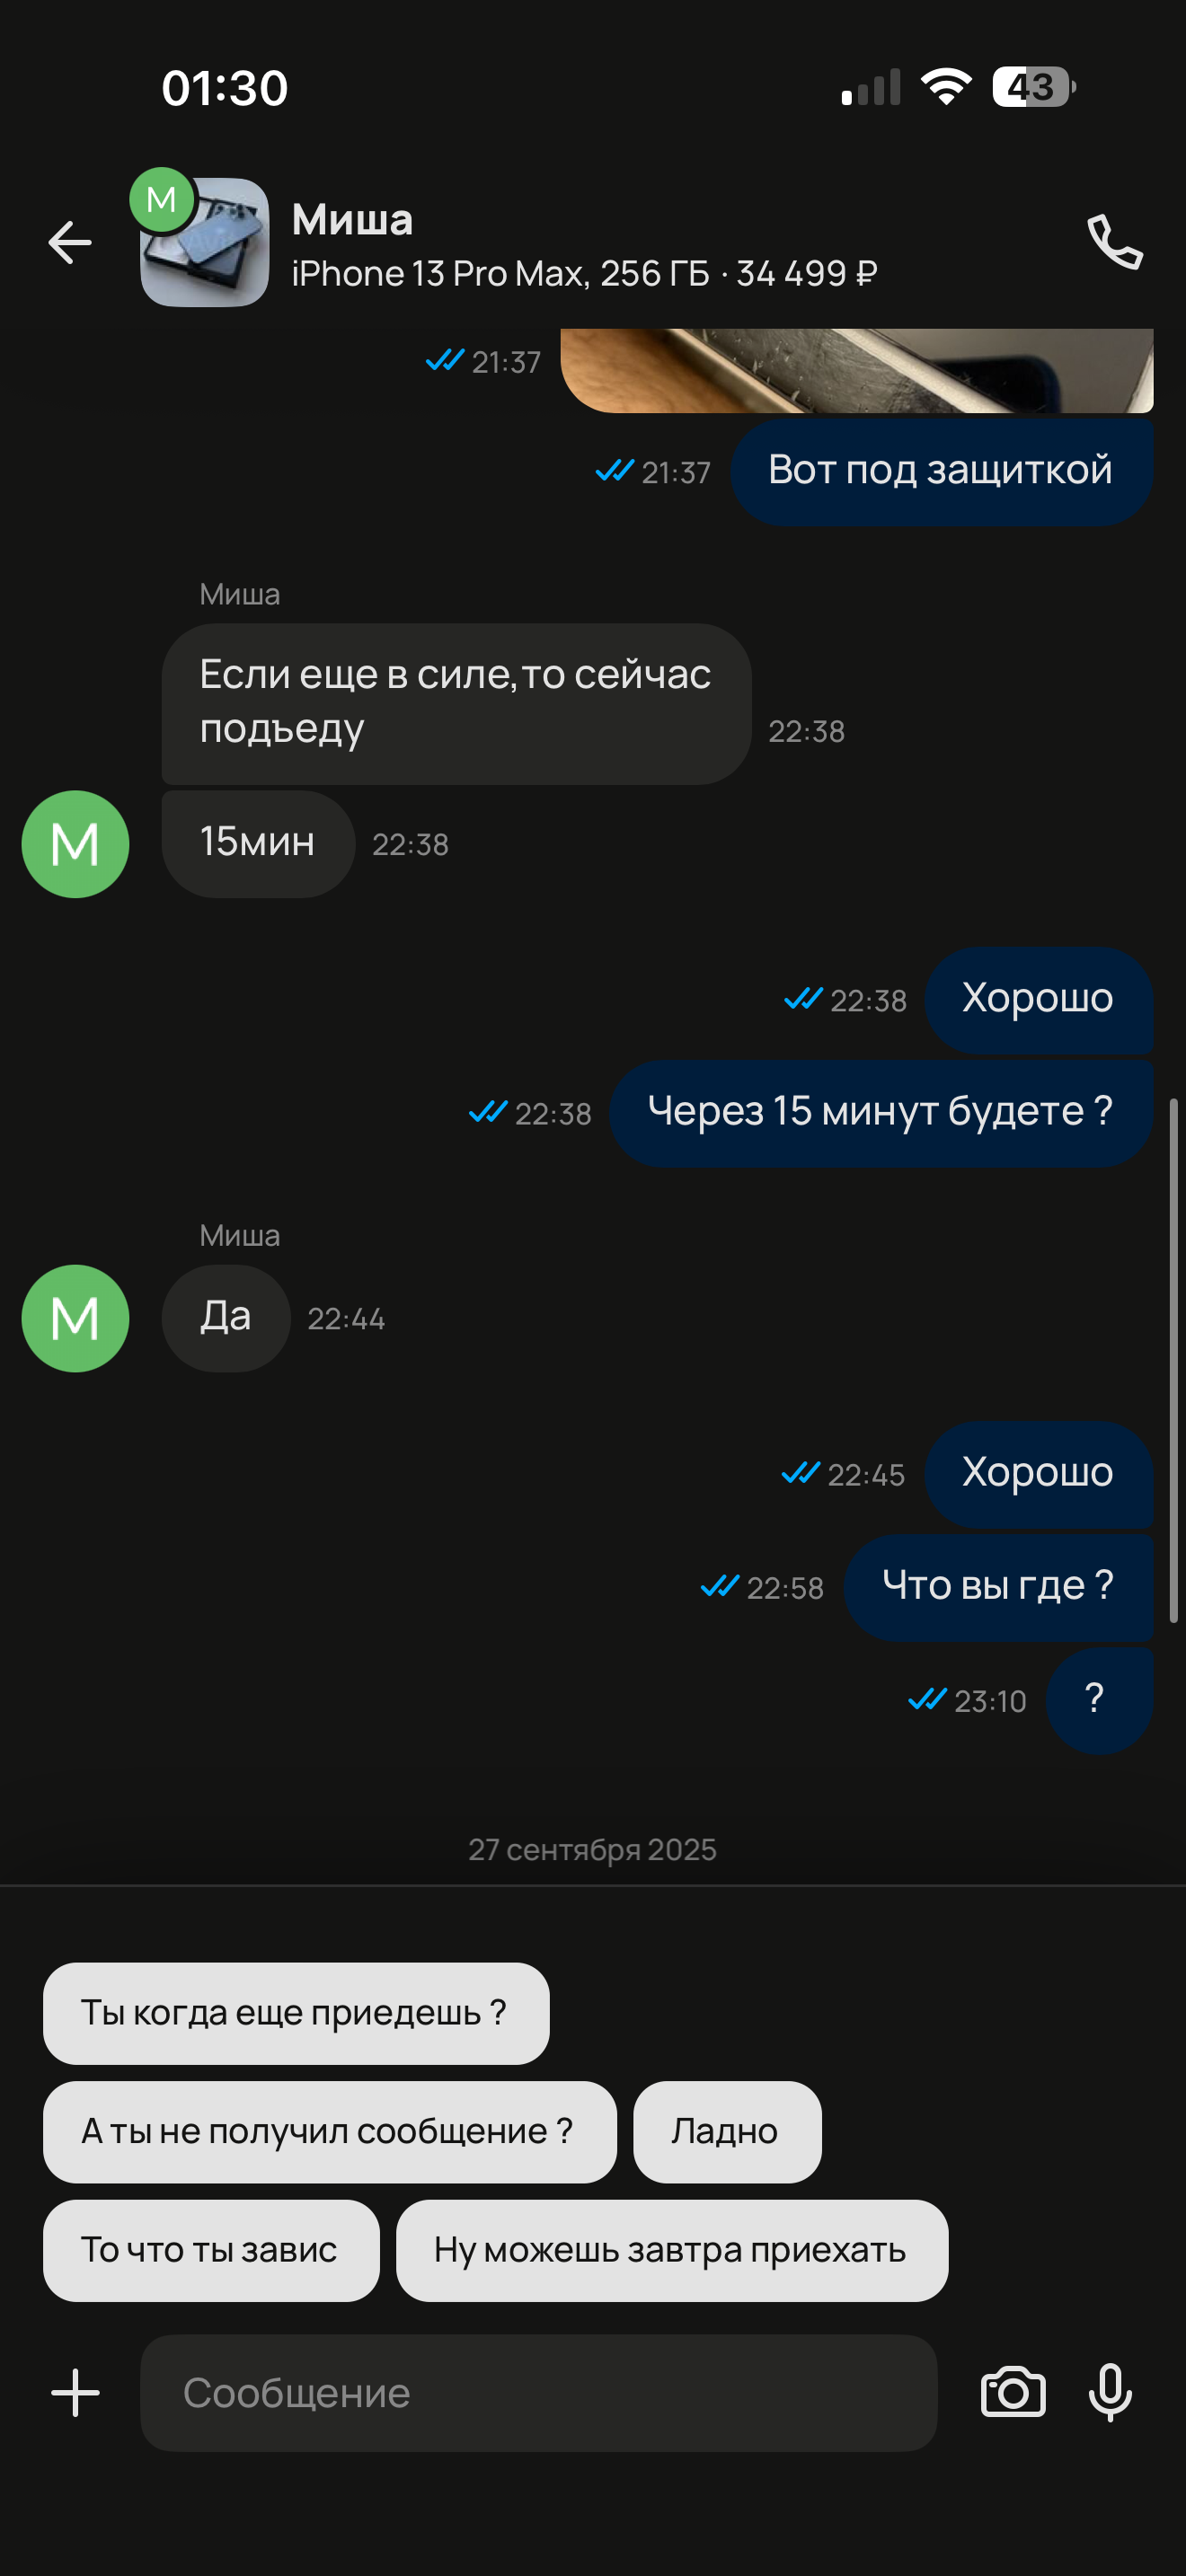This screenshot has height=2576, width=1186.
Task: Select the 'То что ты завис' suggestion
Action: (211, 2250)
